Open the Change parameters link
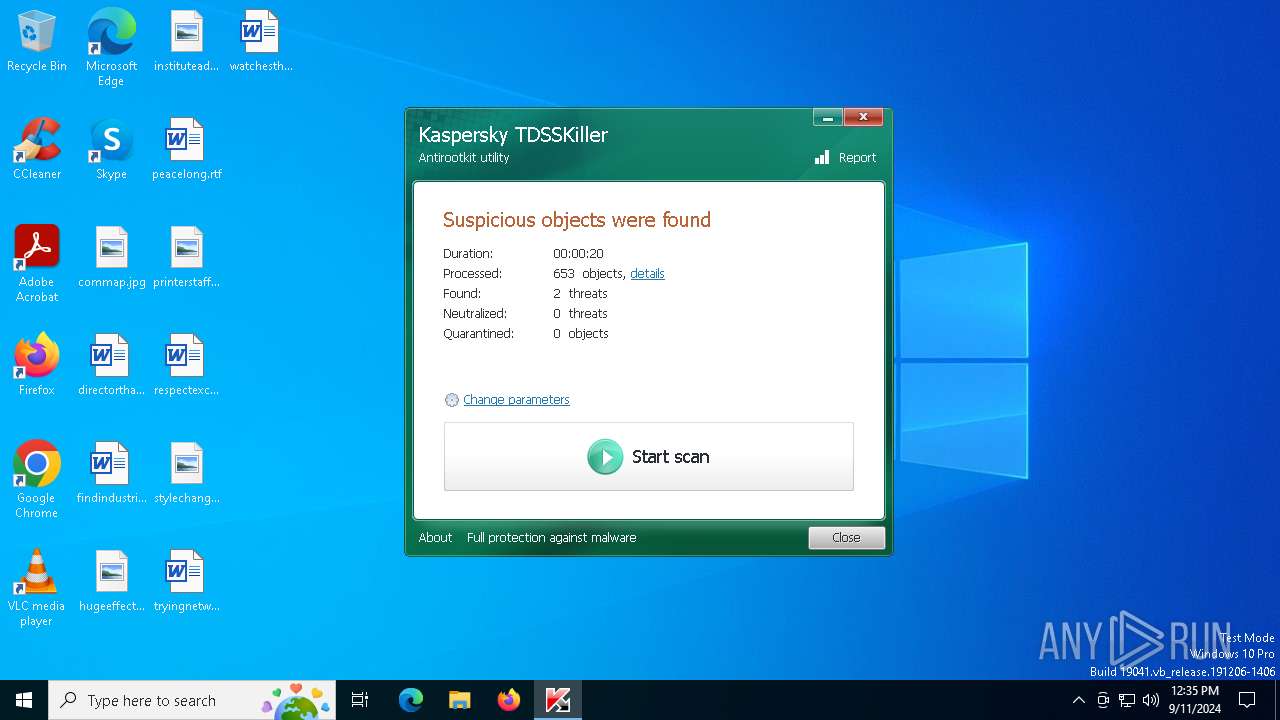Screen dimensions: 1280x720 [x=516, y=400]
